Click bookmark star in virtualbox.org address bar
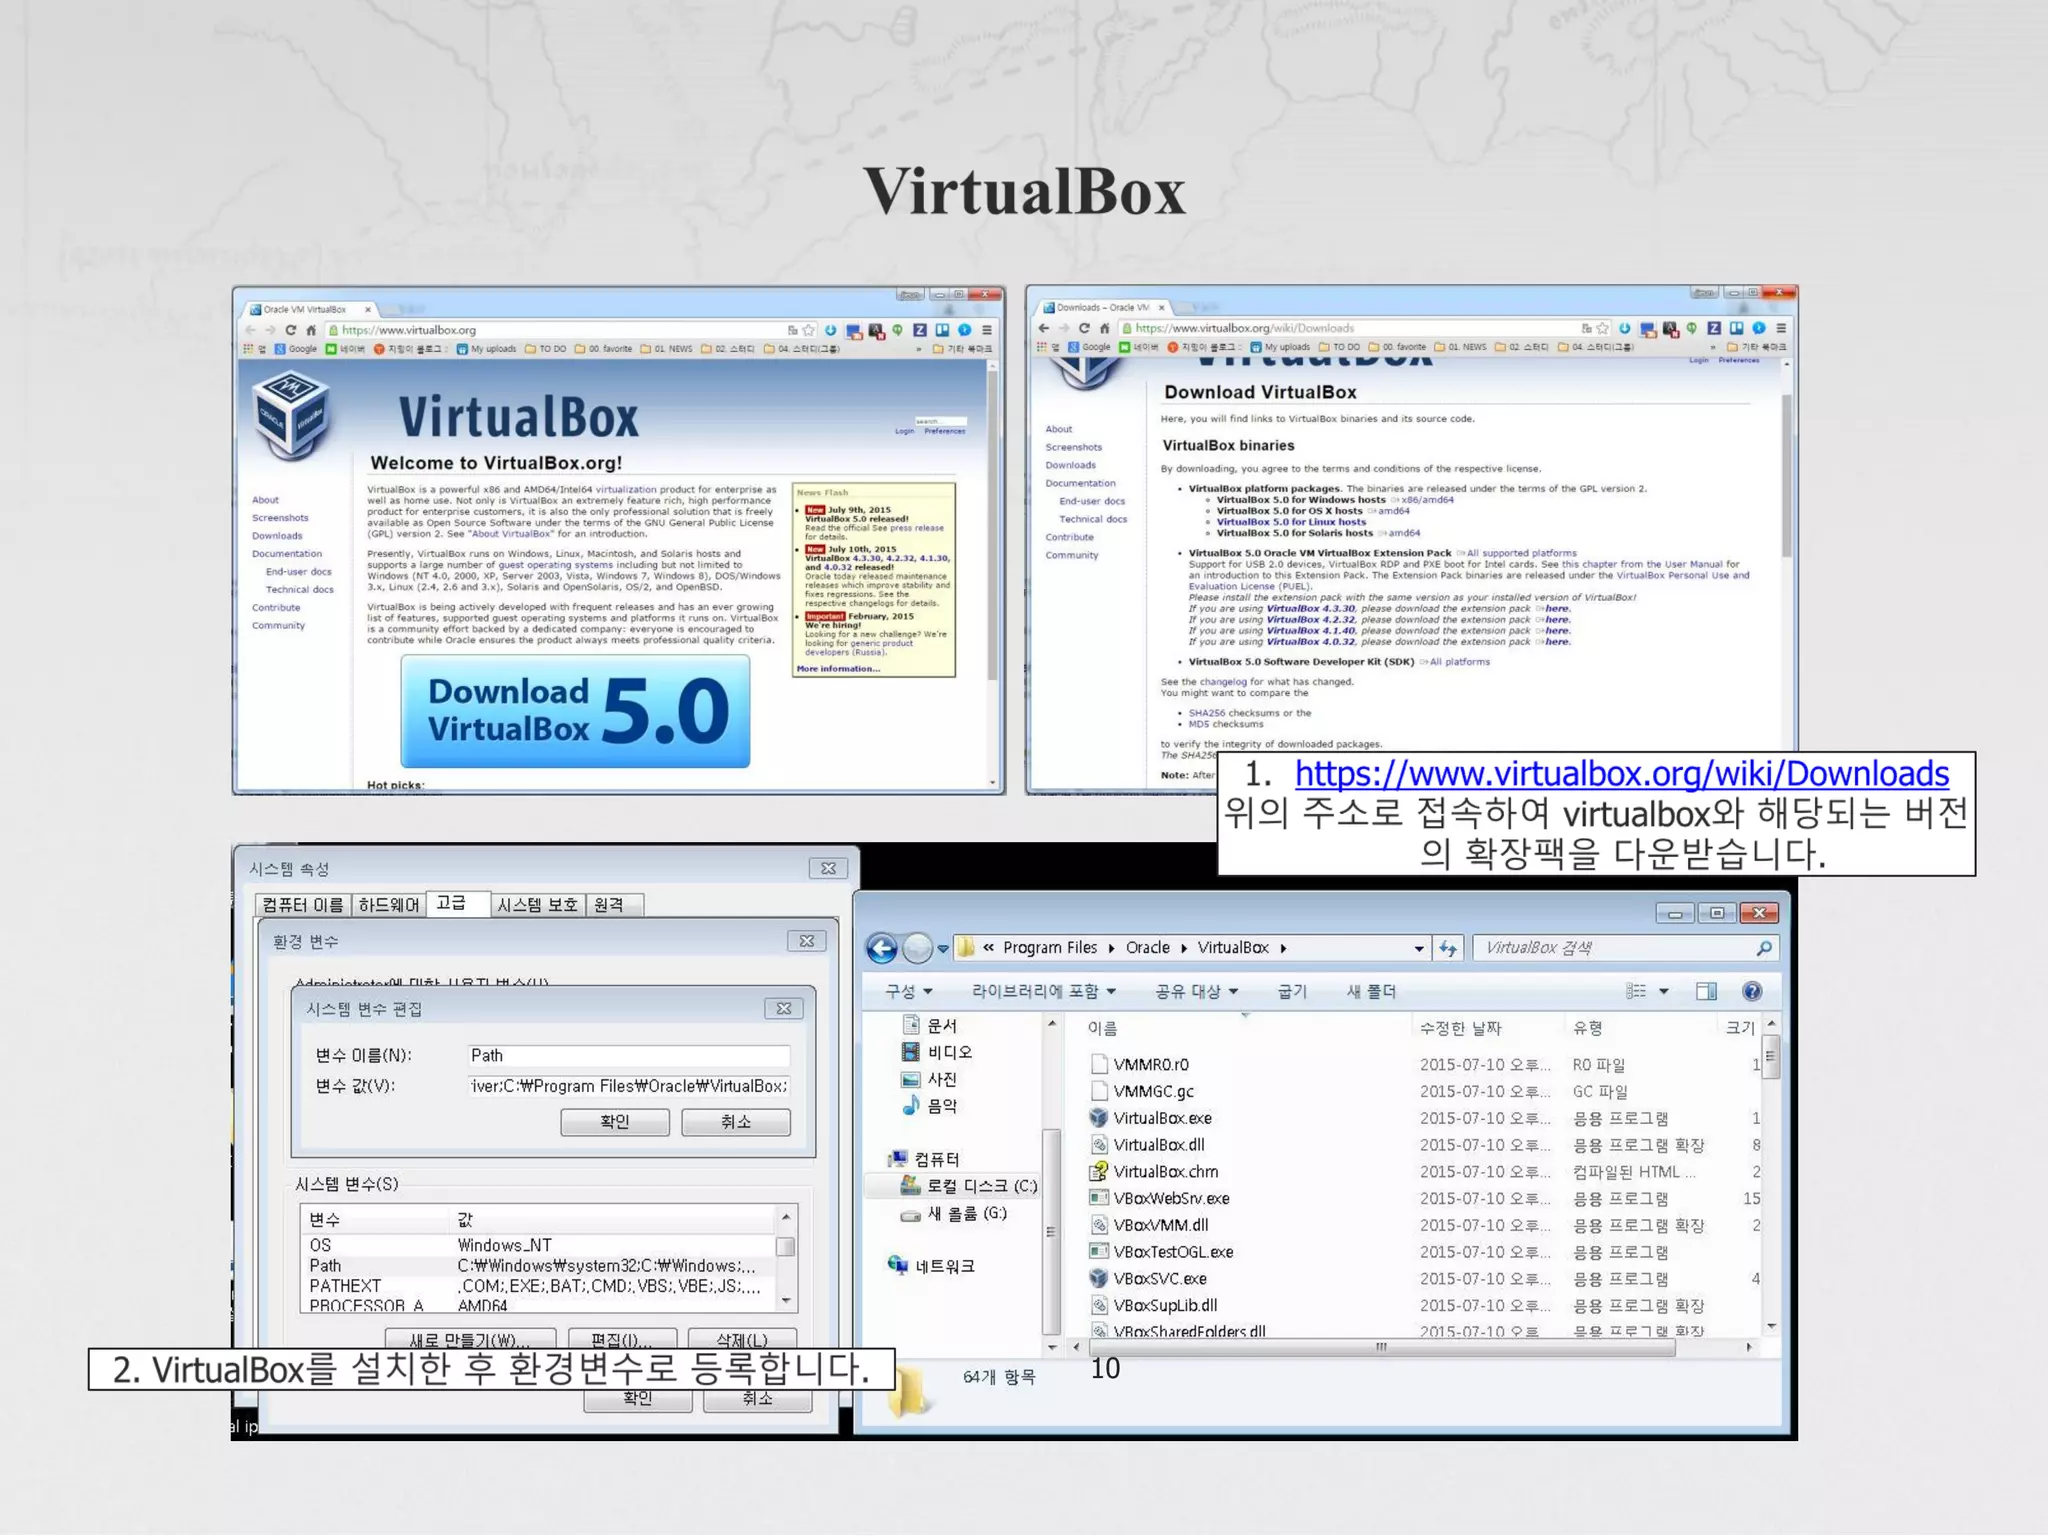The image size is (2048, 1536). coord(809,330)
